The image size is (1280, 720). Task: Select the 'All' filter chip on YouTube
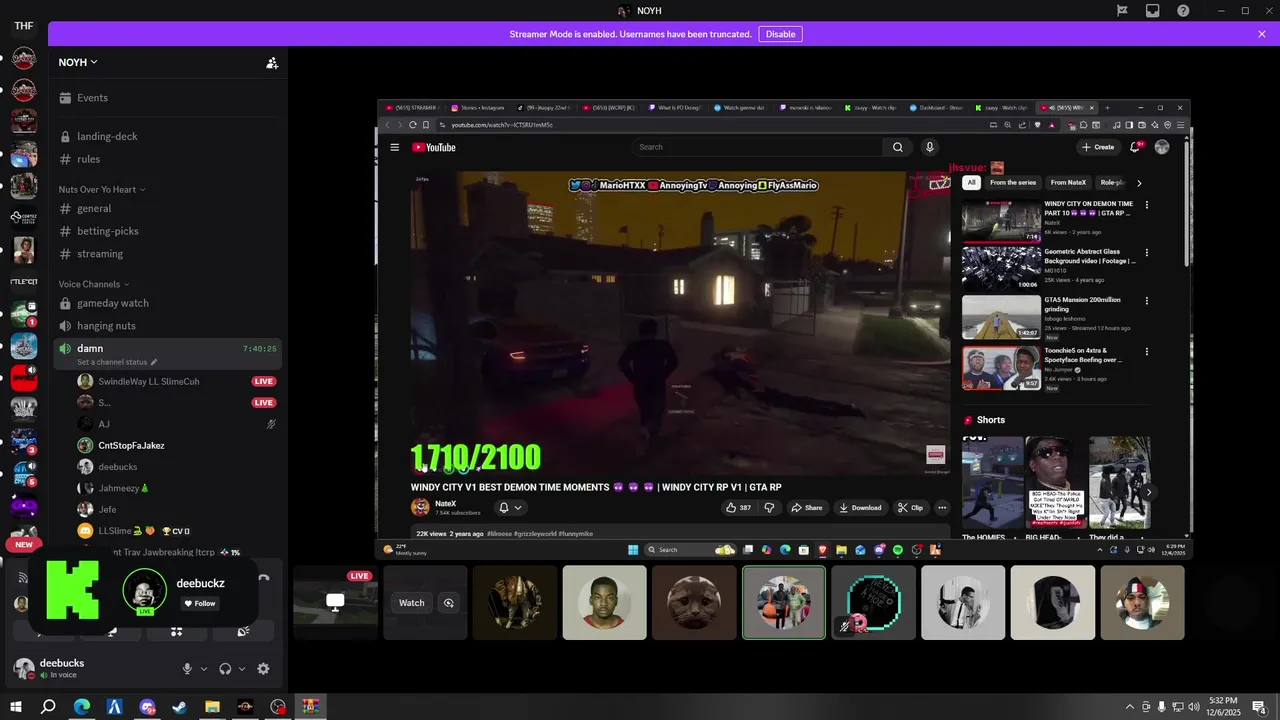[x=971, y=183]
